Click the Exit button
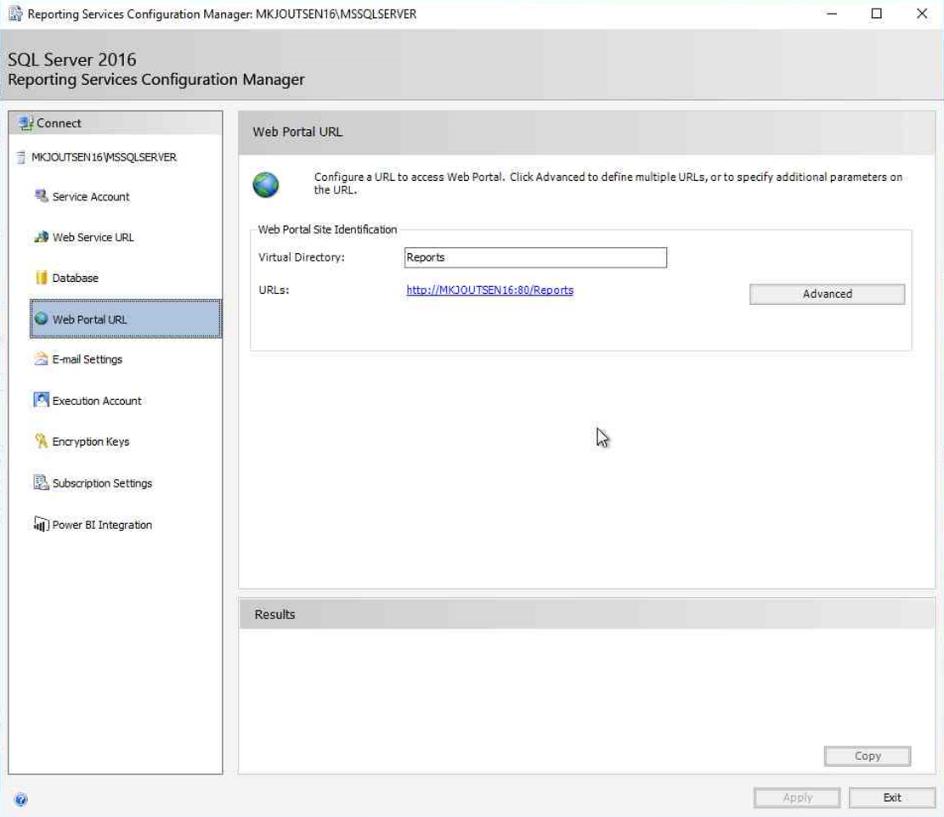The width and height of the screenshot is (944, 817). [x=892, y=797]
